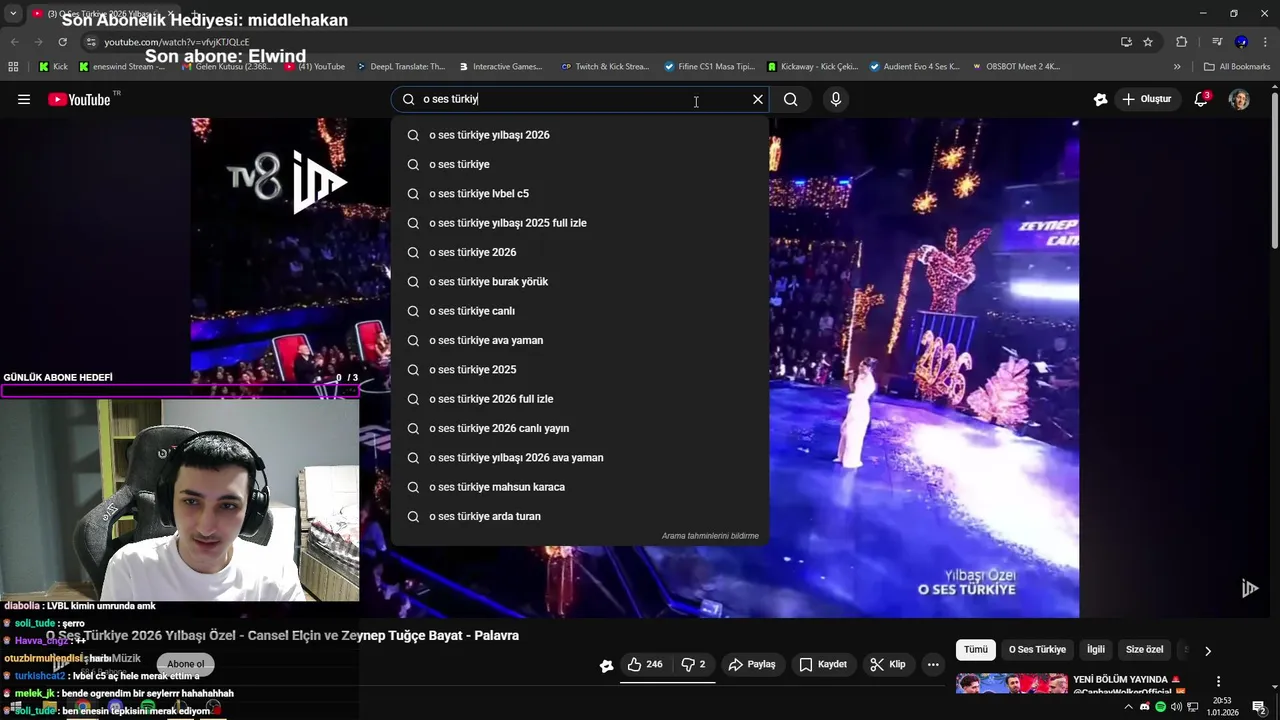This screenshot has height=720, width=1280.
Task: Save video with the Kaydet button
Action: (823, 664)
